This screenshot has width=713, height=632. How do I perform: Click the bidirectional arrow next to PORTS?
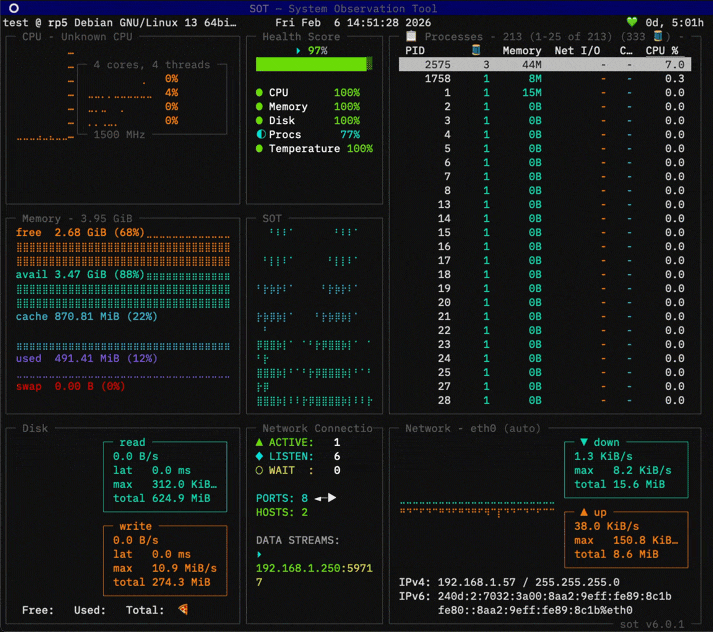click(x=326, y=498)
